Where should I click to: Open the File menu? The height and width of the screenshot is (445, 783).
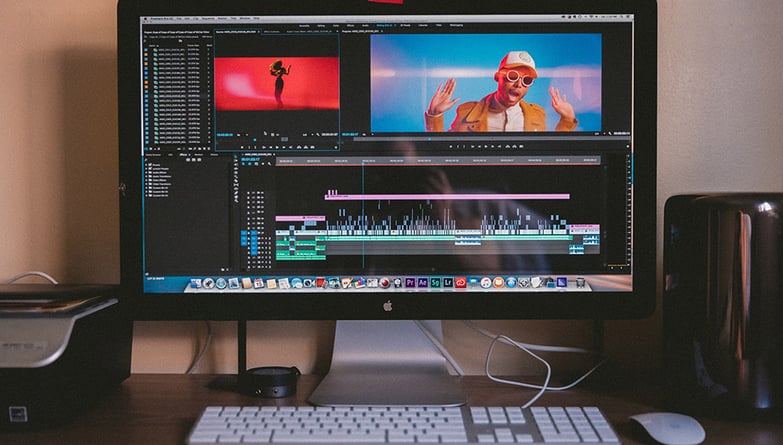click(x=179, y=18)
